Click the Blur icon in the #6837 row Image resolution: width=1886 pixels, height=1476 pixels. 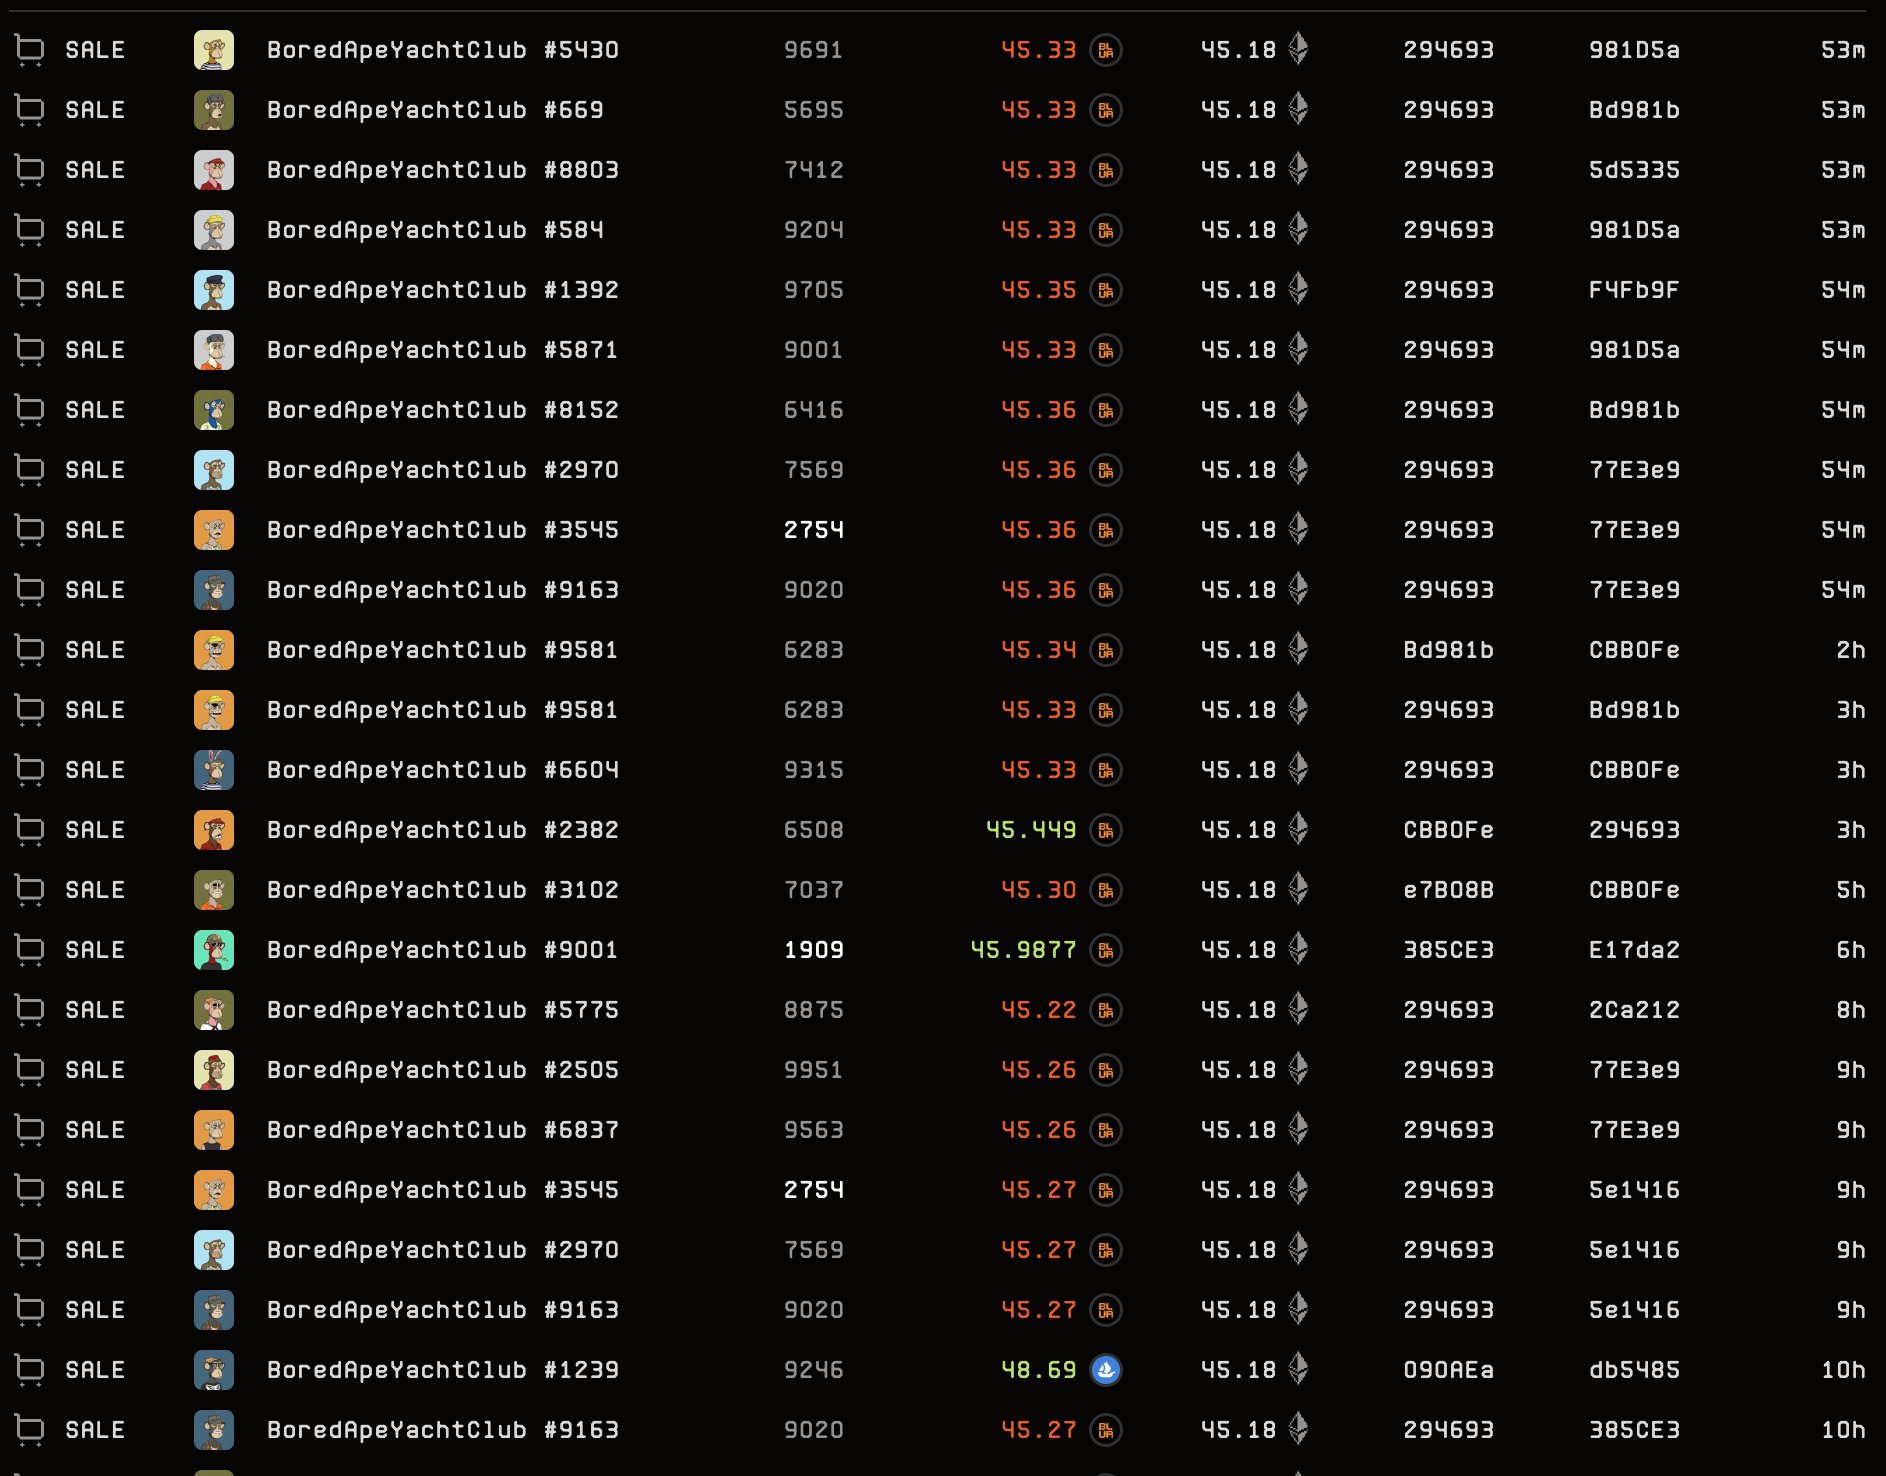click(1105, 1130)
